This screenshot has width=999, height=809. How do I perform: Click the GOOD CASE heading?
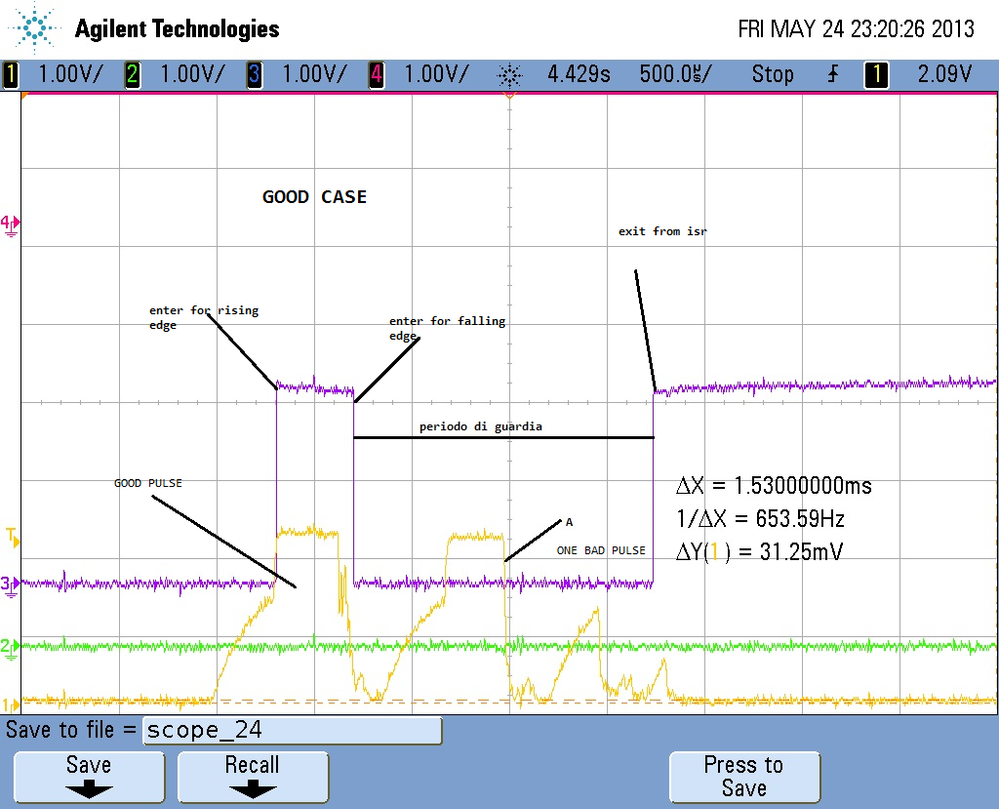point(315,197)
